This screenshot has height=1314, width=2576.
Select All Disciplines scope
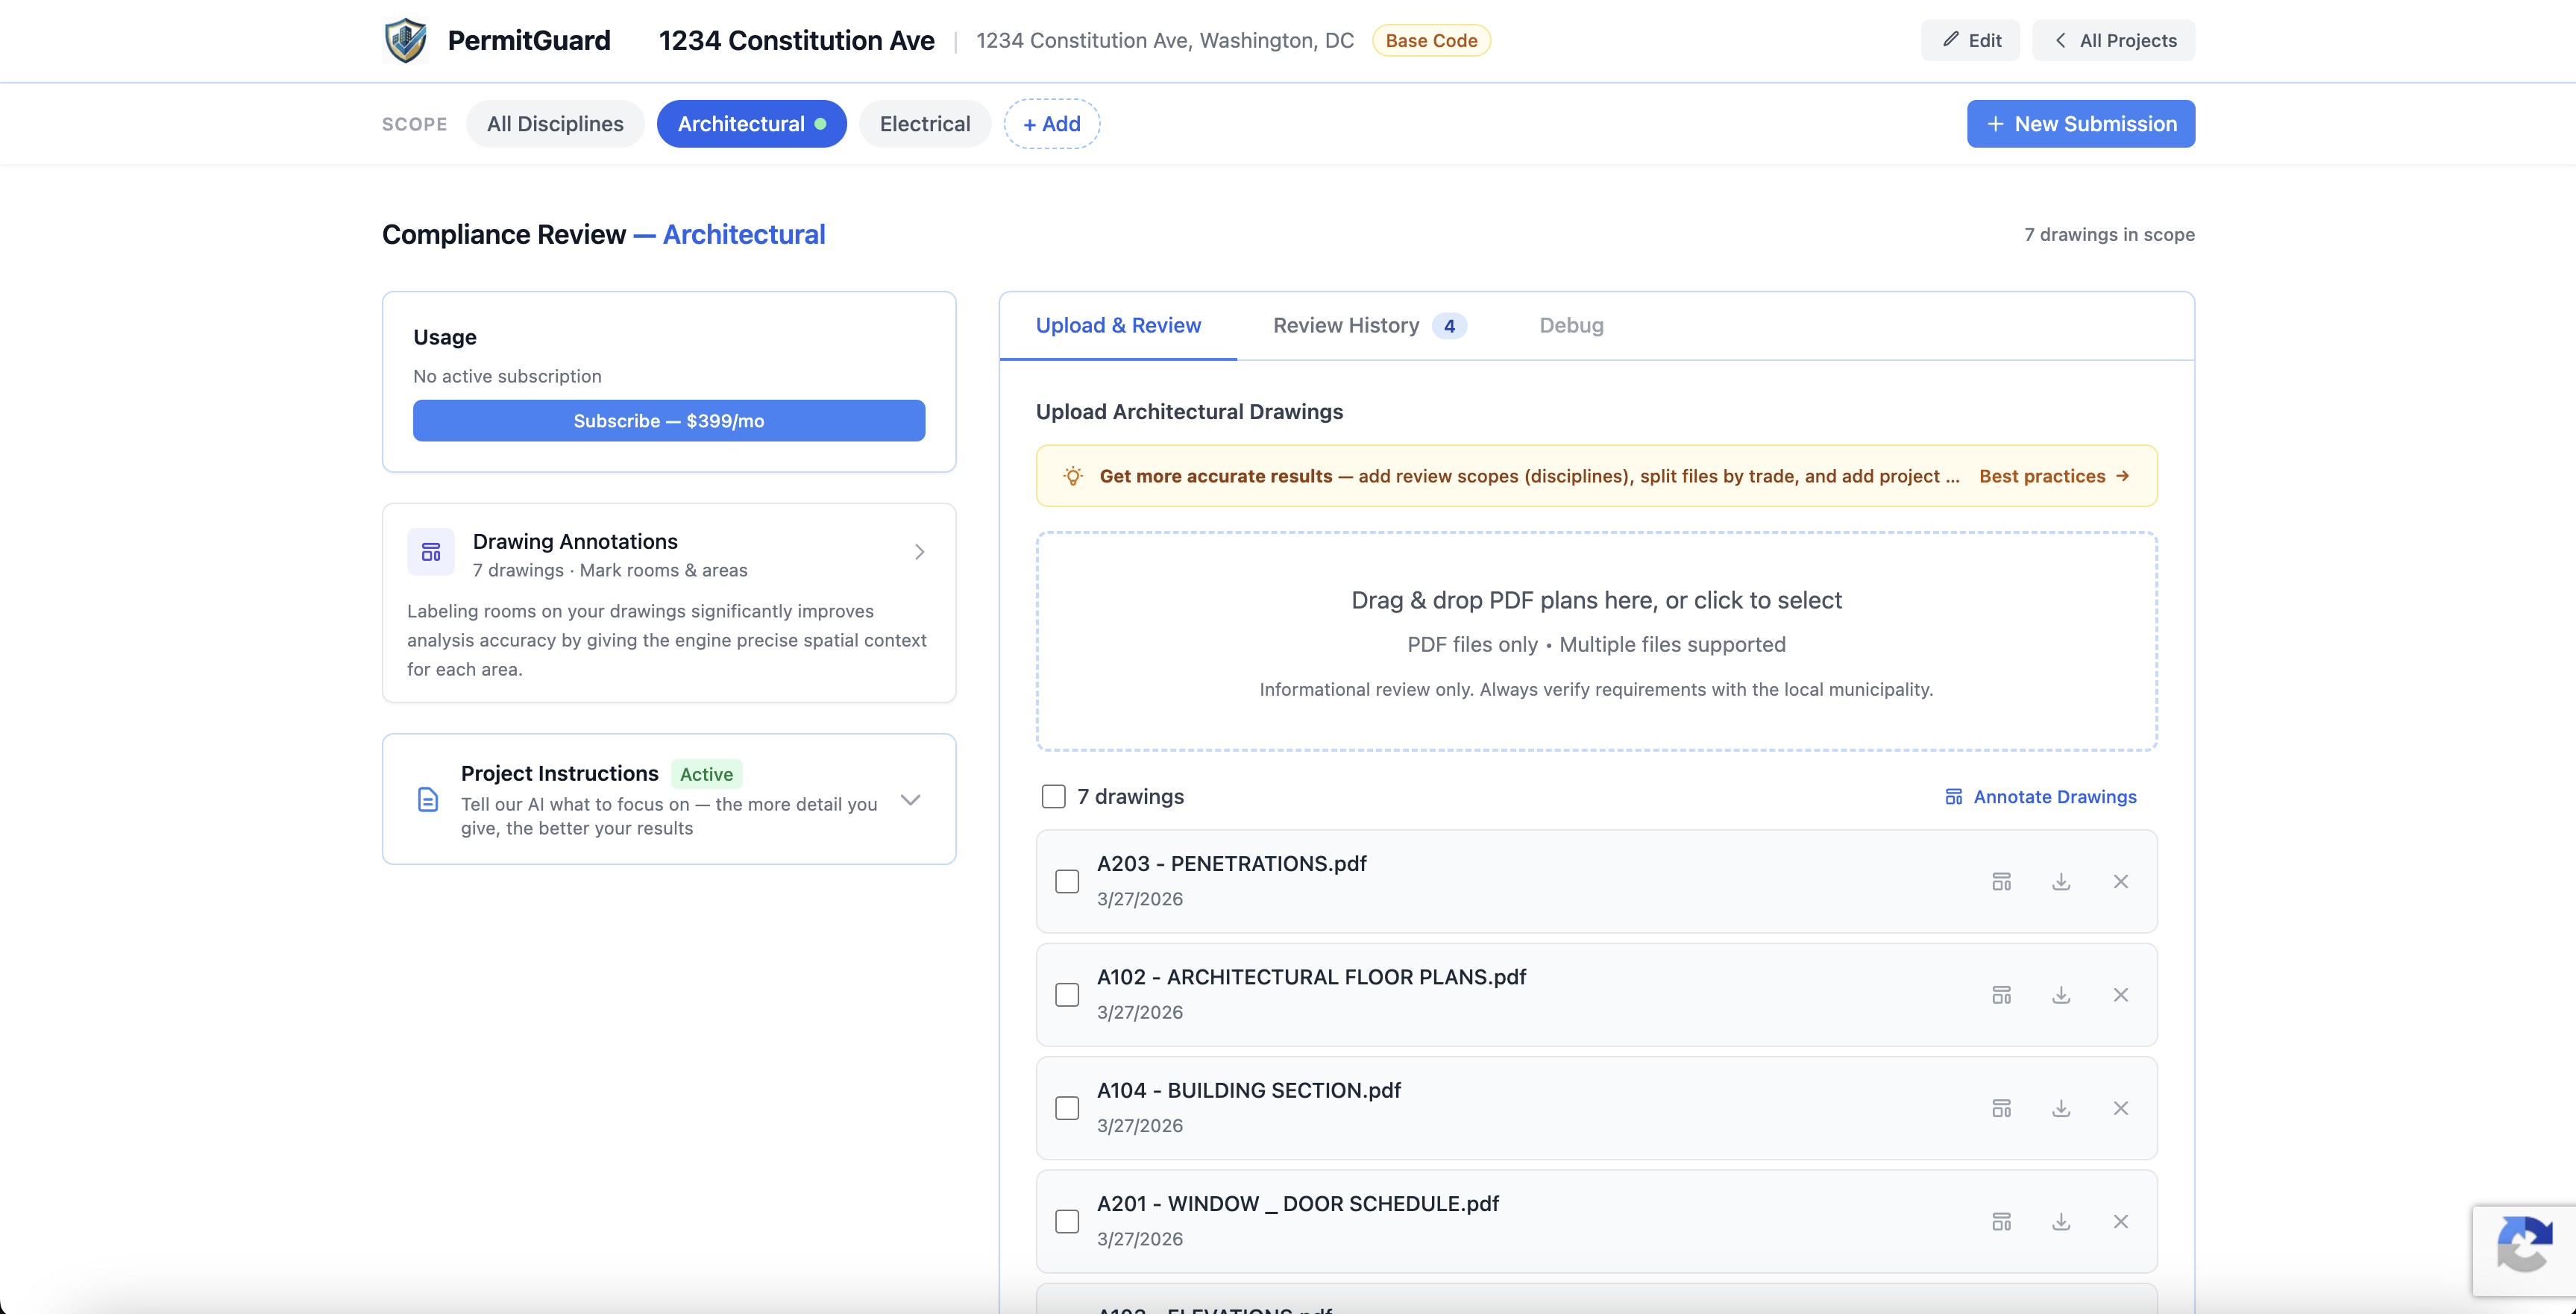pos(555,124)
